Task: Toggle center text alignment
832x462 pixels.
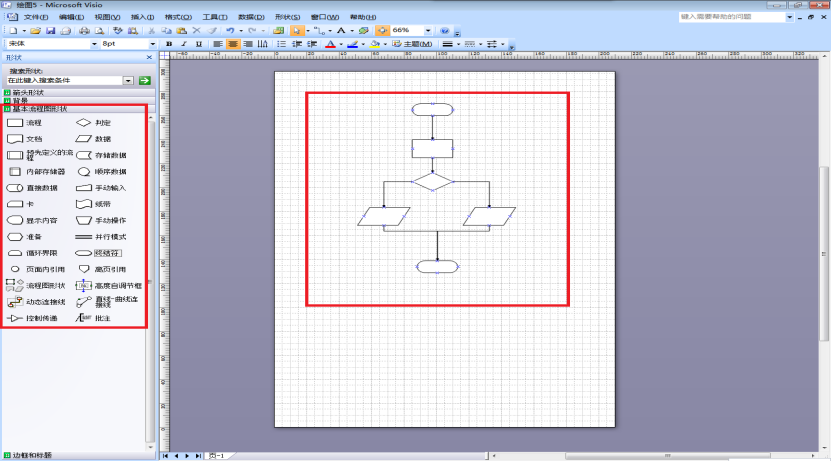Action: (232, 44)
